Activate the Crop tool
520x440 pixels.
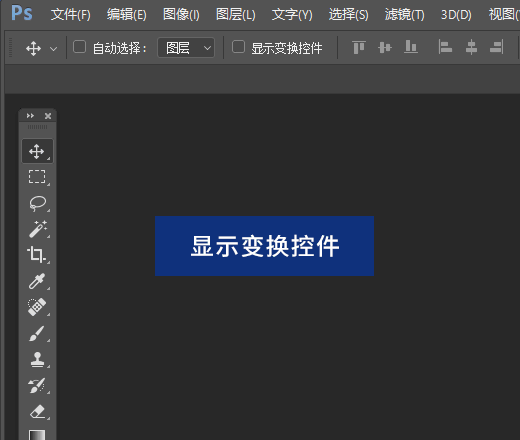point(37,255)
